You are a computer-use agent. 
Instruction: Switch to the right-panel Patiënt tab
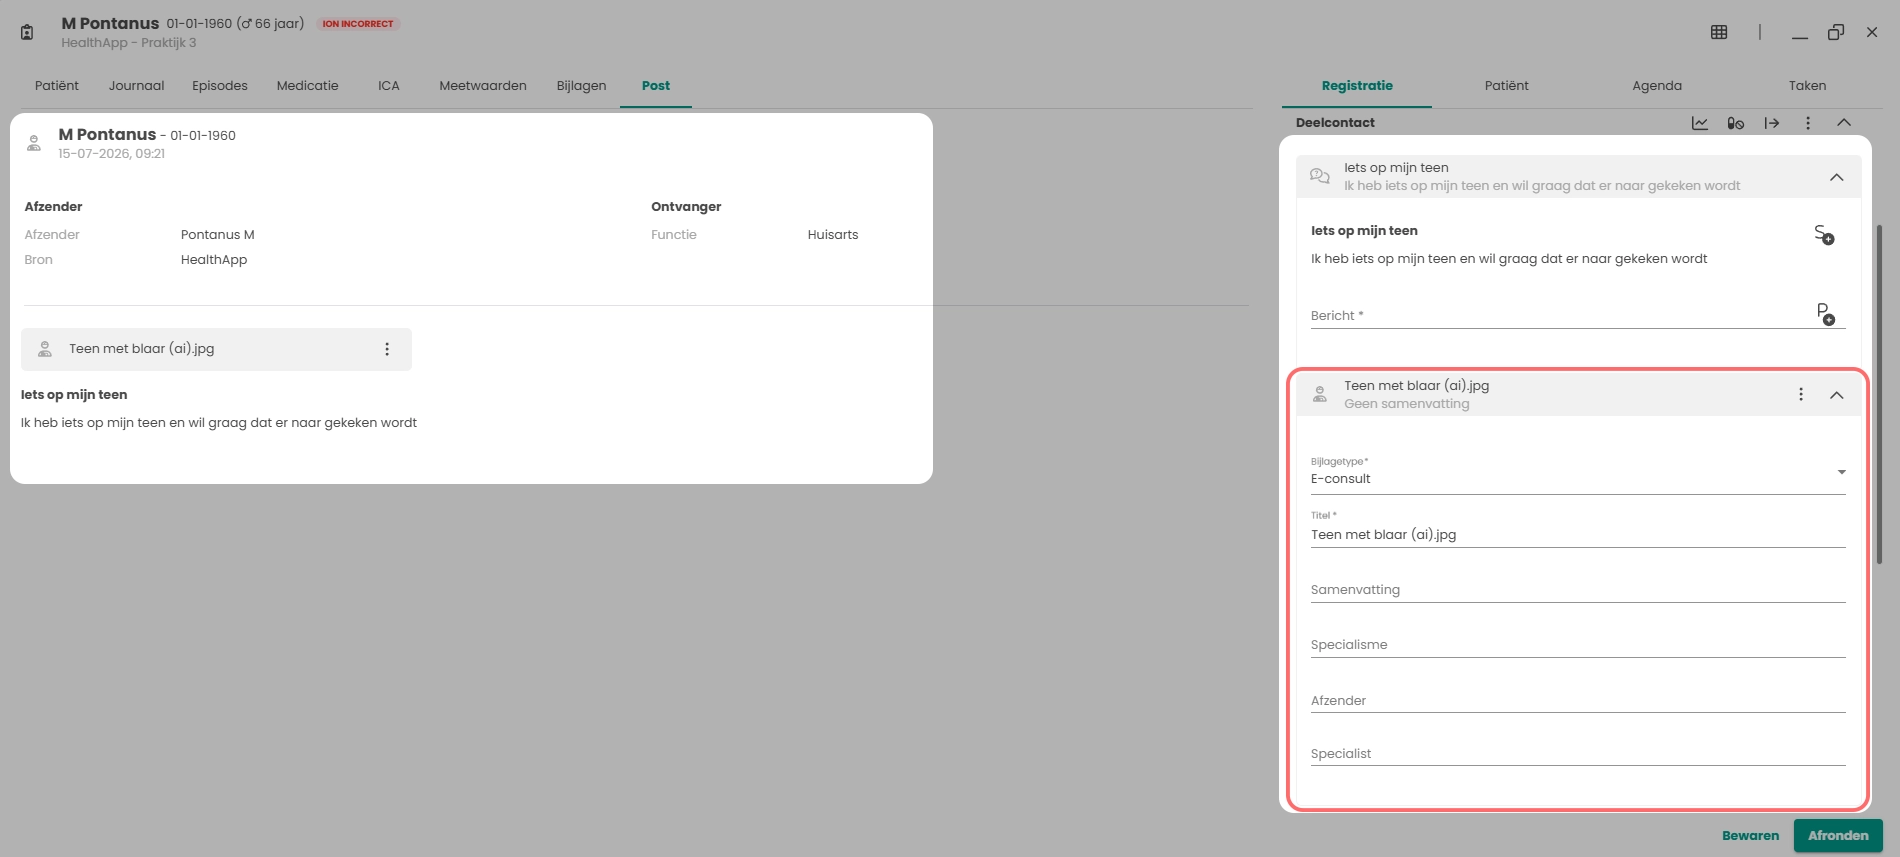[x=1507, y=86]
